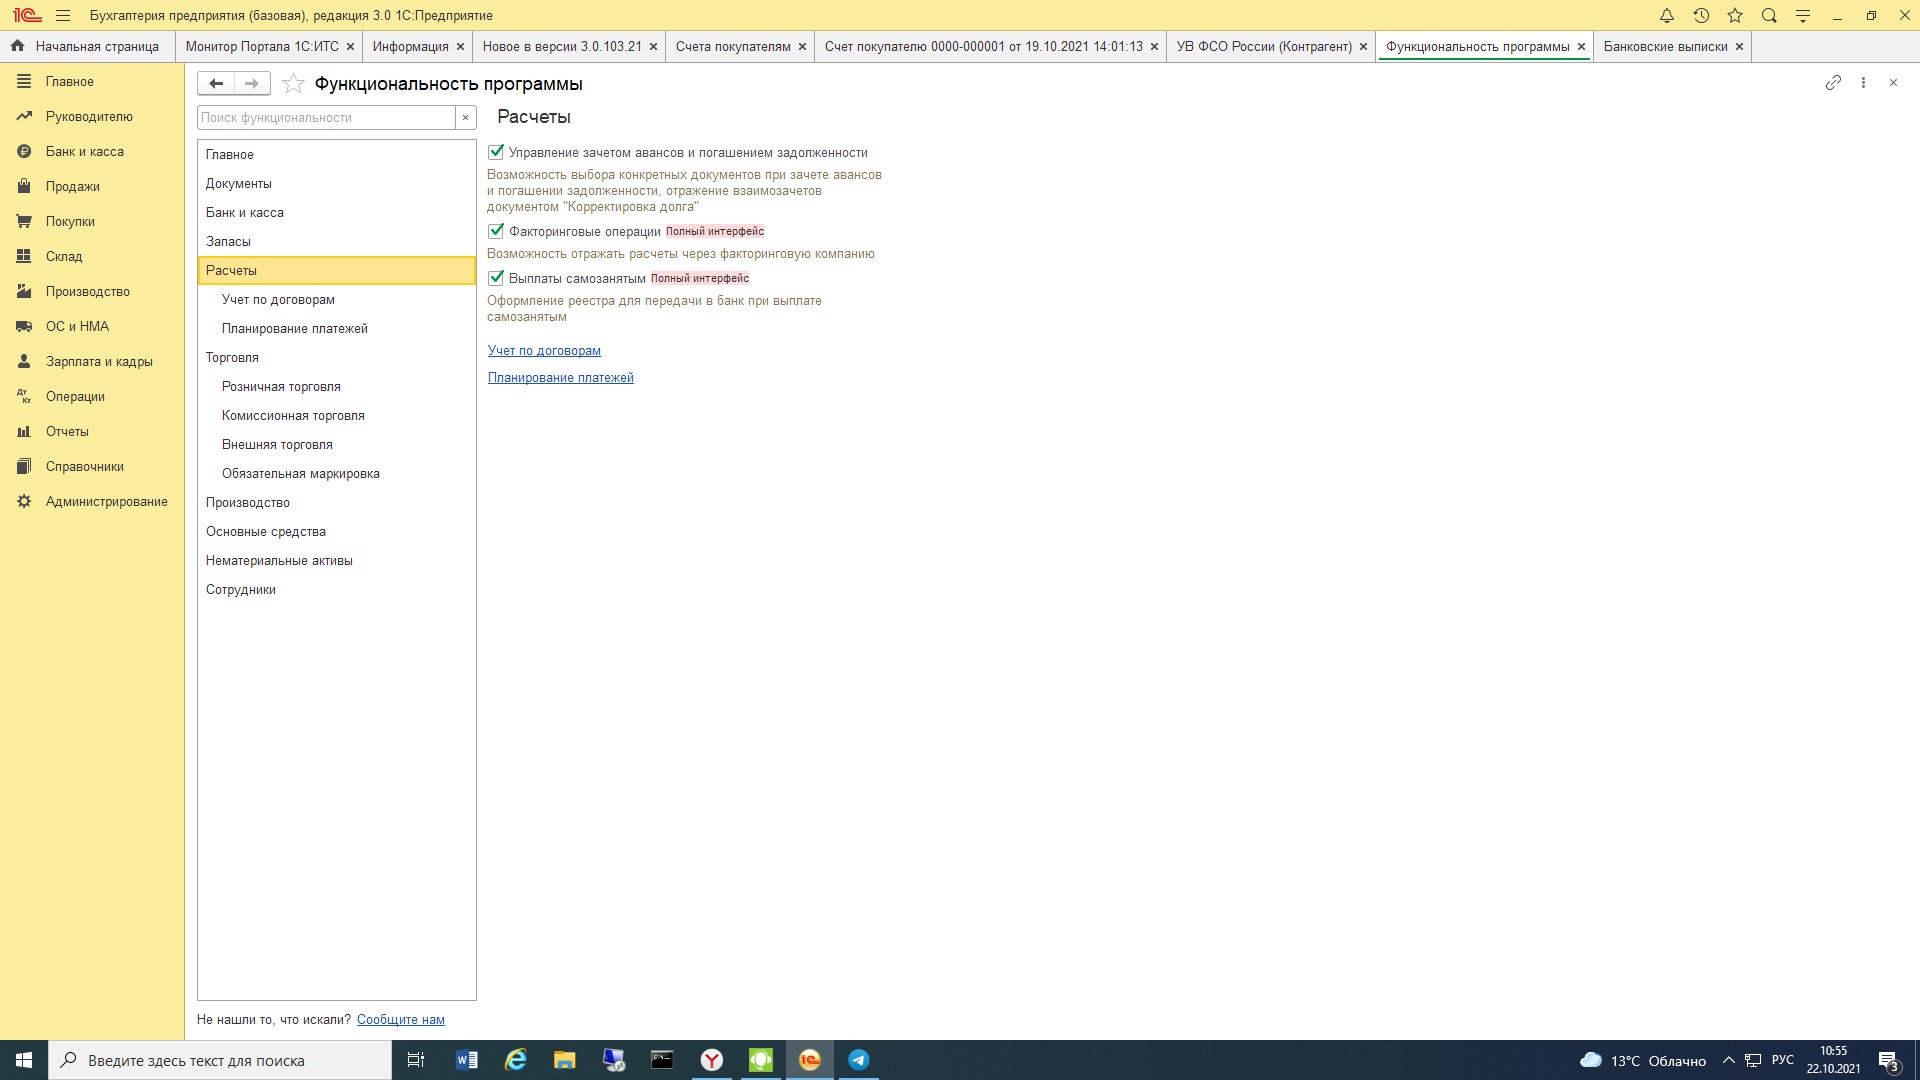
Task: Click Поиск функциональности search field
Action: pos(325,117)
